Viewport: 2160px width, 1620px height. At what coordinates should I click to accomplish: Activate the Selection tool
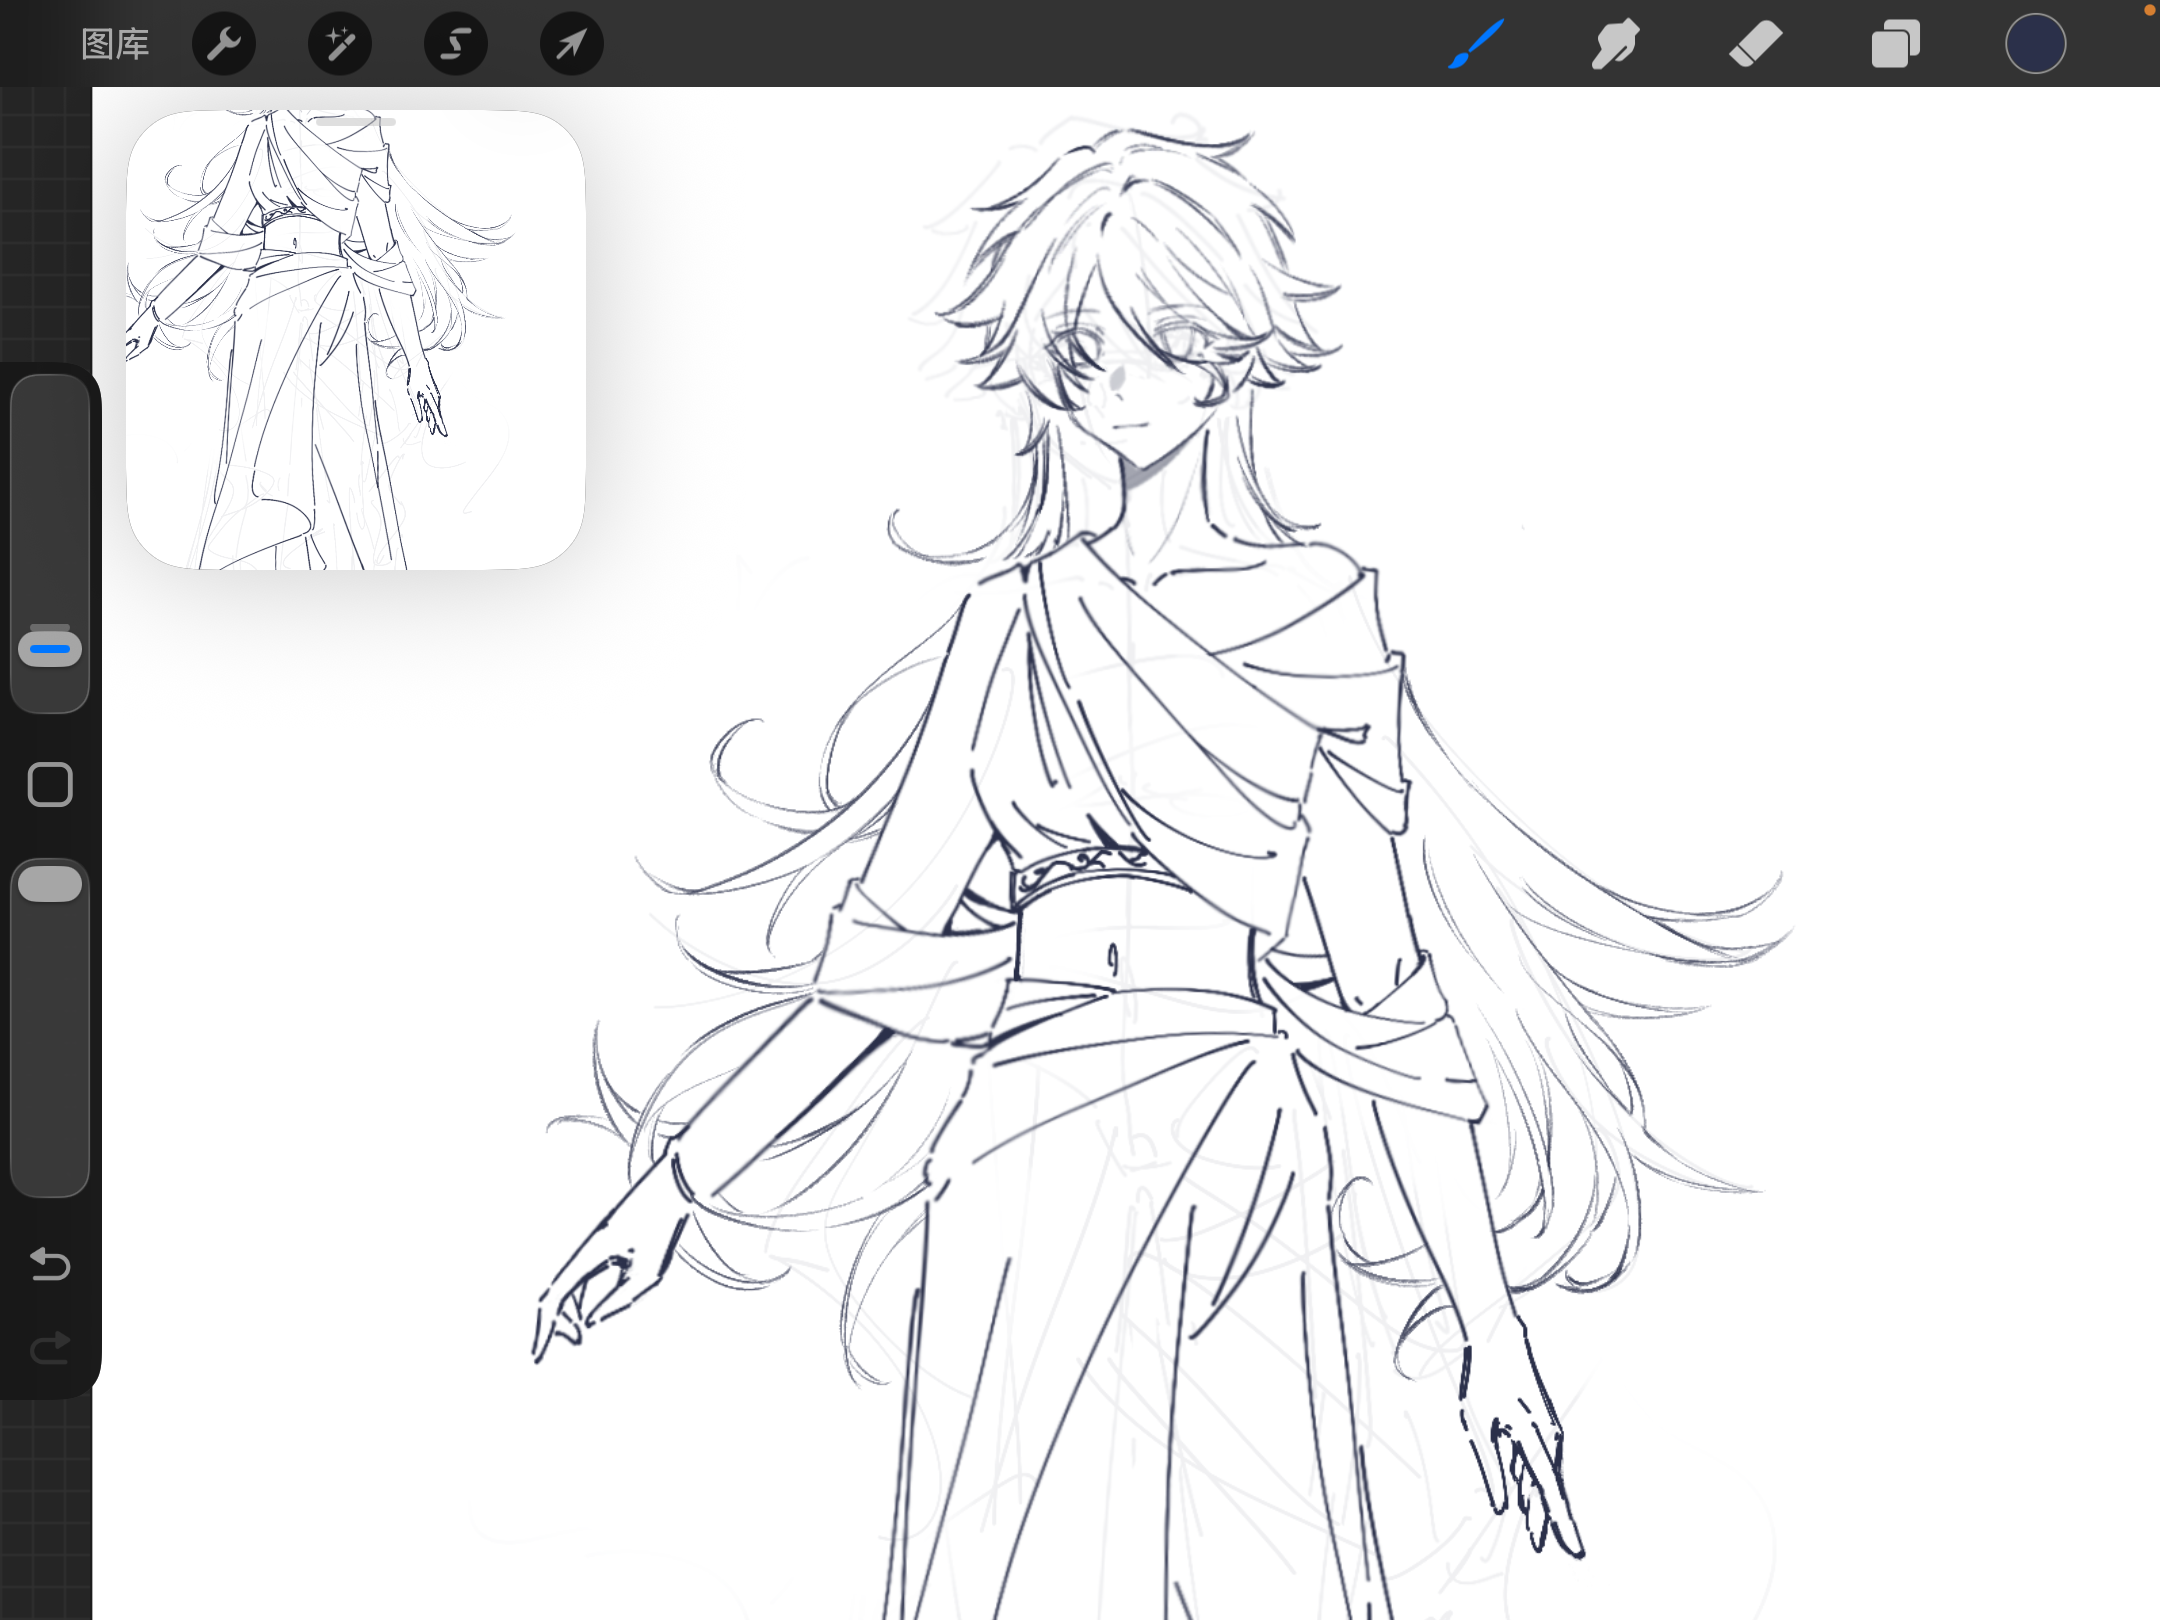(456, 44)
